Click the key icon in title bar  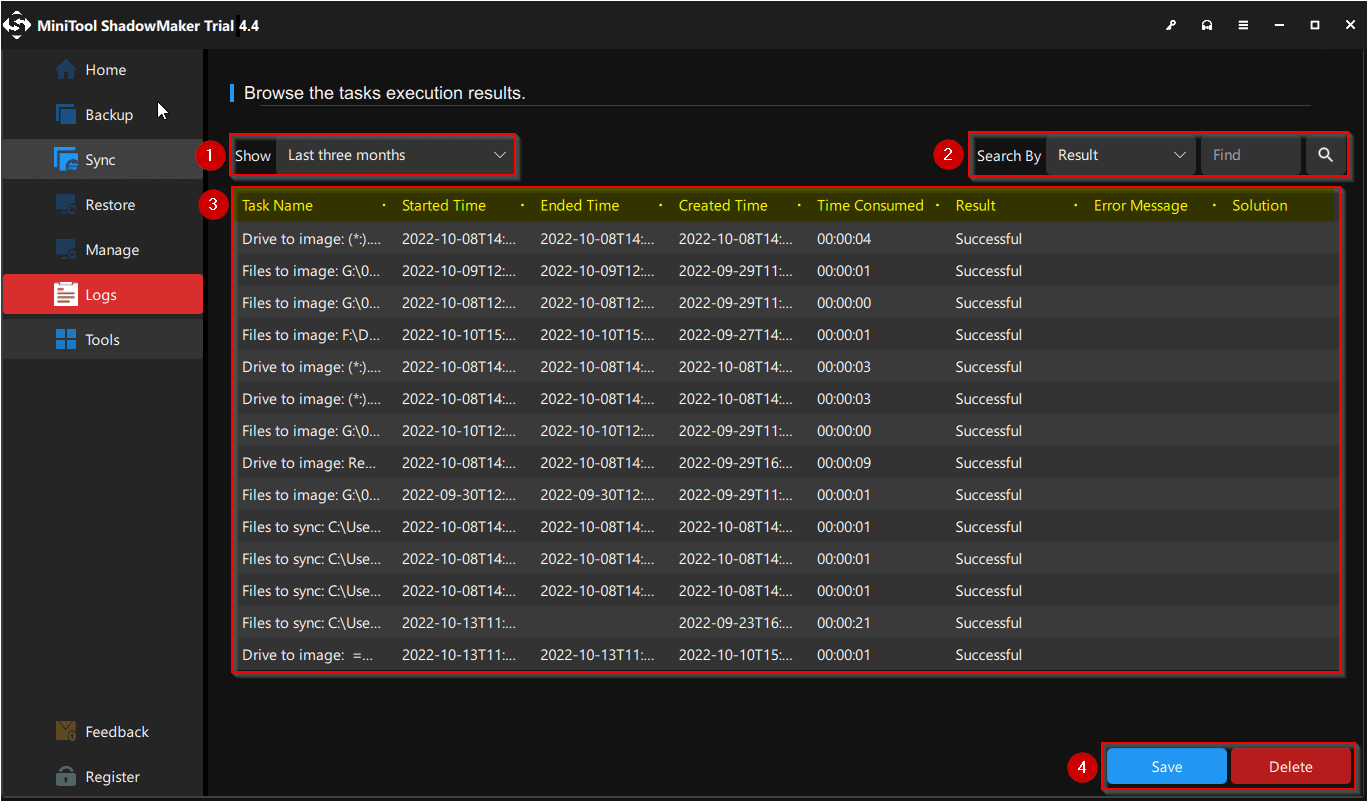(1171, 25)
